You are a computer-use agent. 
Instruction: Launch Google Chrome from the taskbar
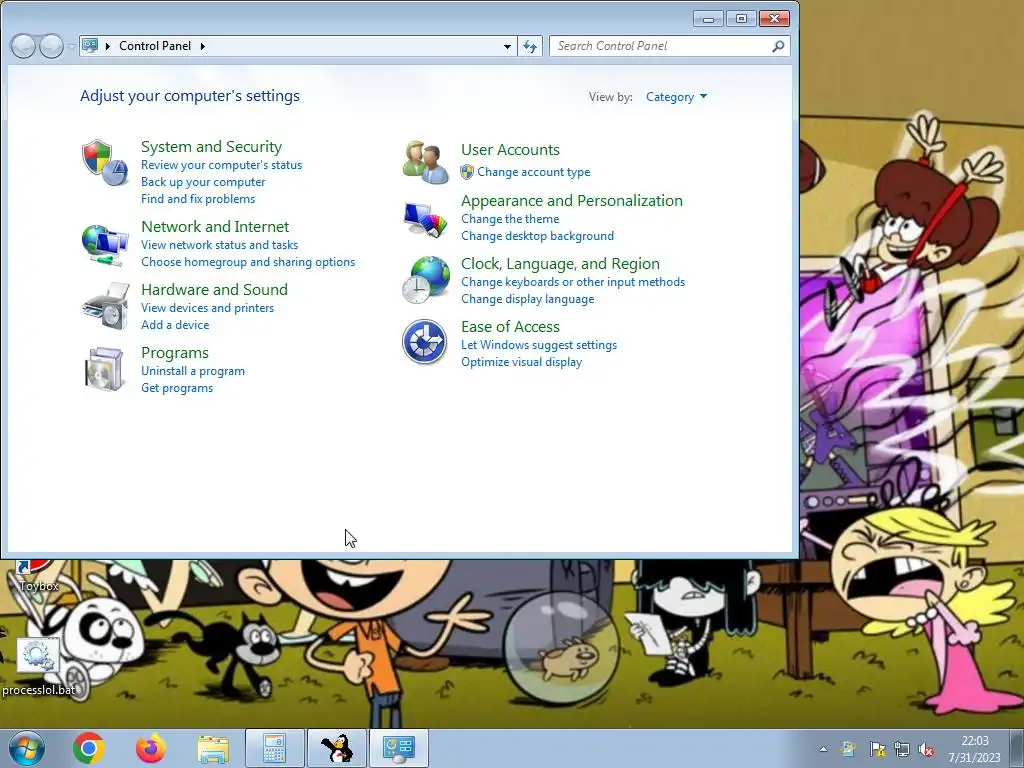(x=89, y=748)
